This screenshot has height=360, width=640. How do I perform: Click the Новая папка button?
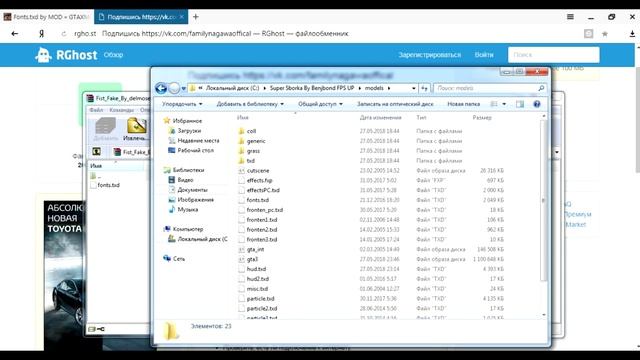coord(463,104)
